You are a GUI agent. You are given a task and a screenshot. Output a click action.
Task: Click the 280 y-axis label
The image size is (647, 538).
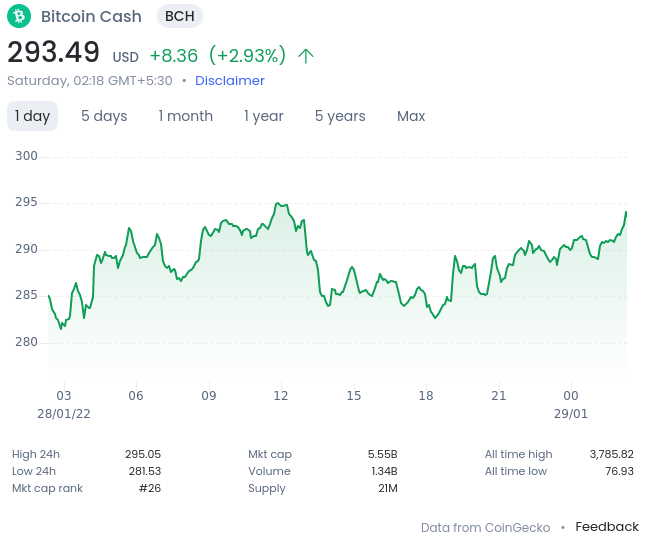click(x=26, y=342)
